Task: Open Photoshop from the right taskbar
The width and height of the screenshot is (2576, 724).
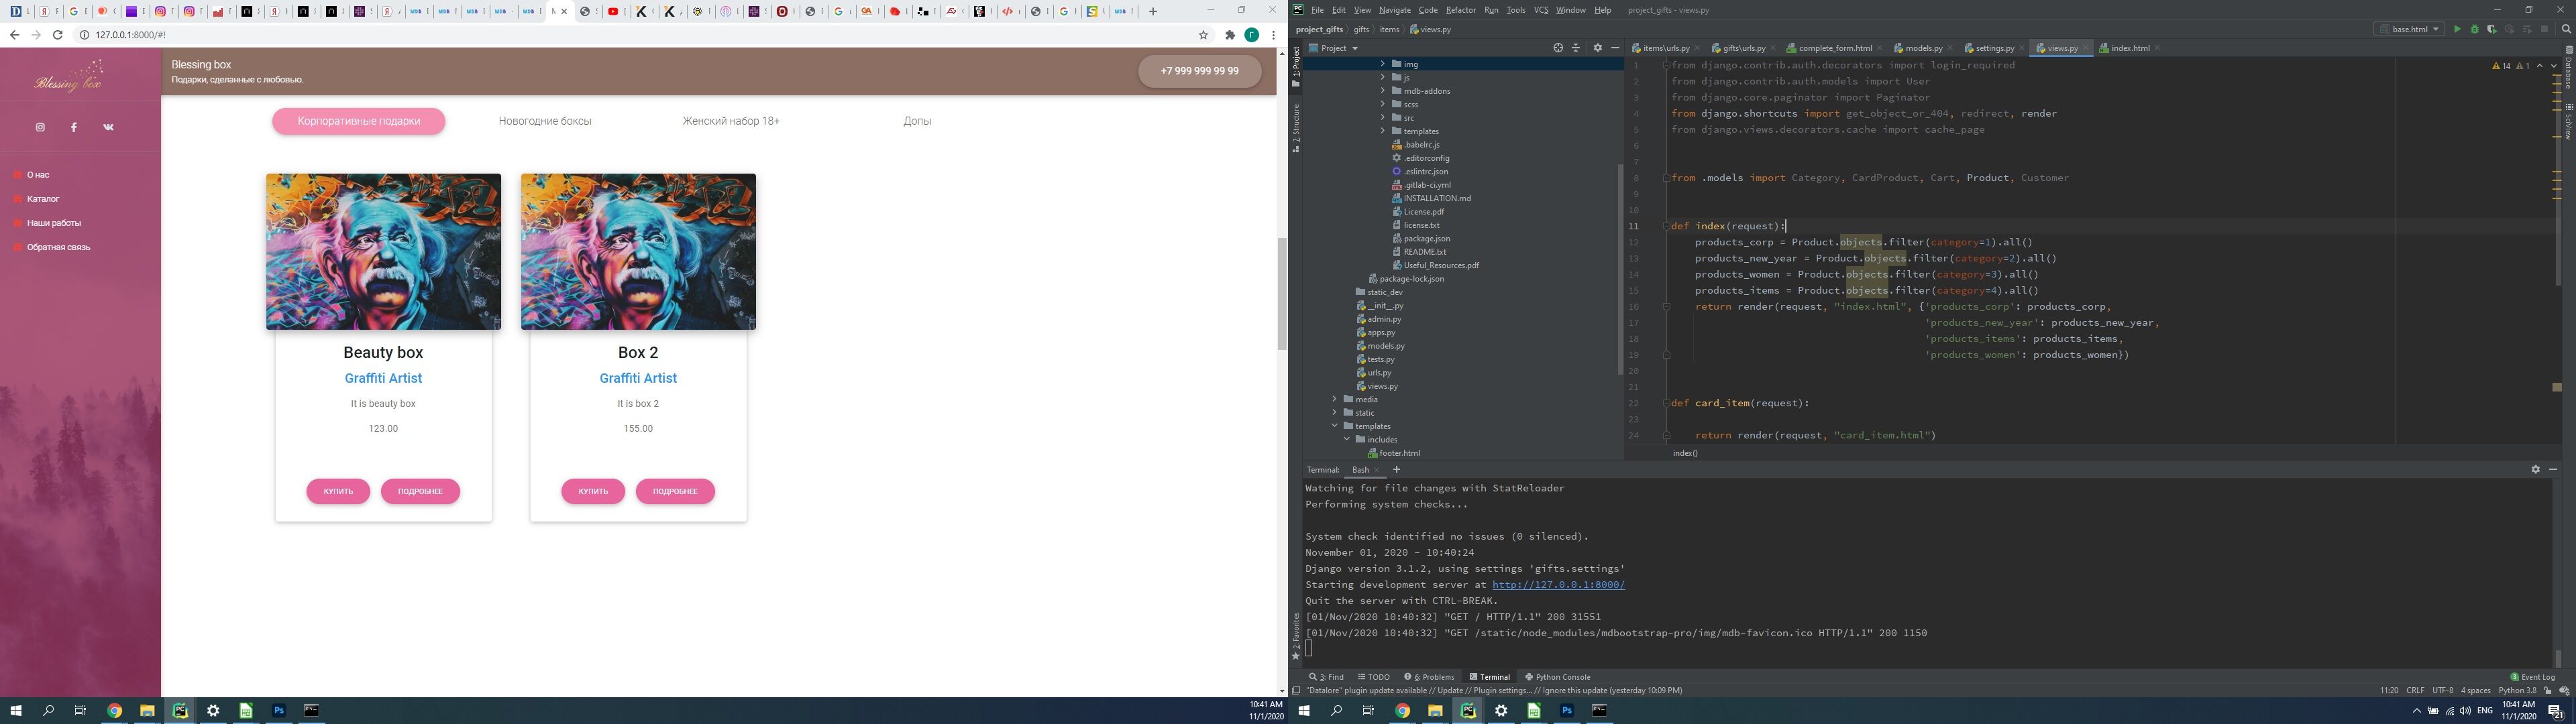Action: 1567,711
